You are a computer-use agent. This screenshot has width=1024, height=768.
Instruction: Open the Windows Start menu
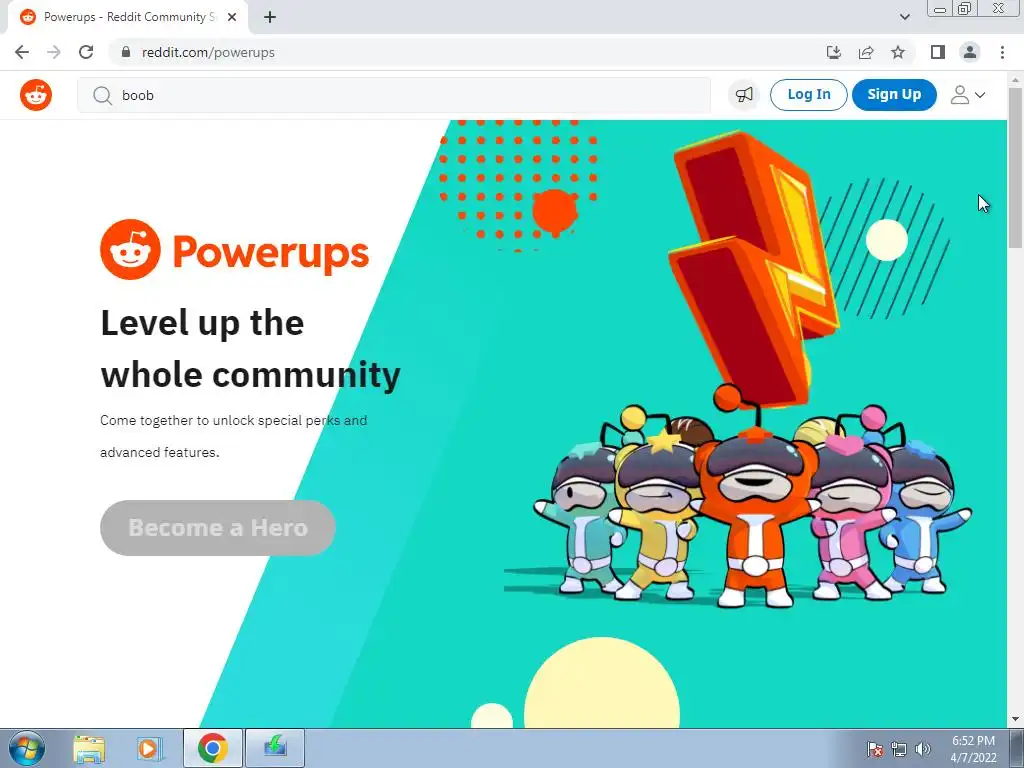[26, 748]
